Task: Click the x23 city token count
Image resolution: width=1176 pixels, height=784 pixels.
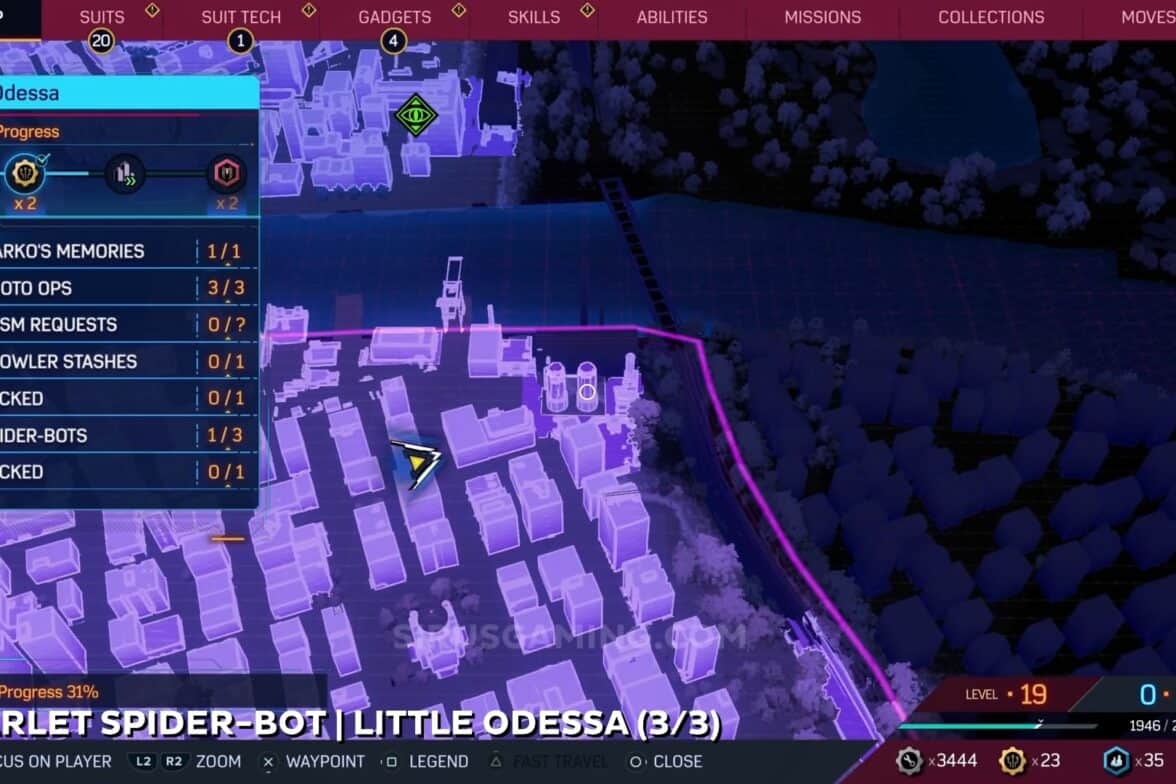Action: 1046,761
